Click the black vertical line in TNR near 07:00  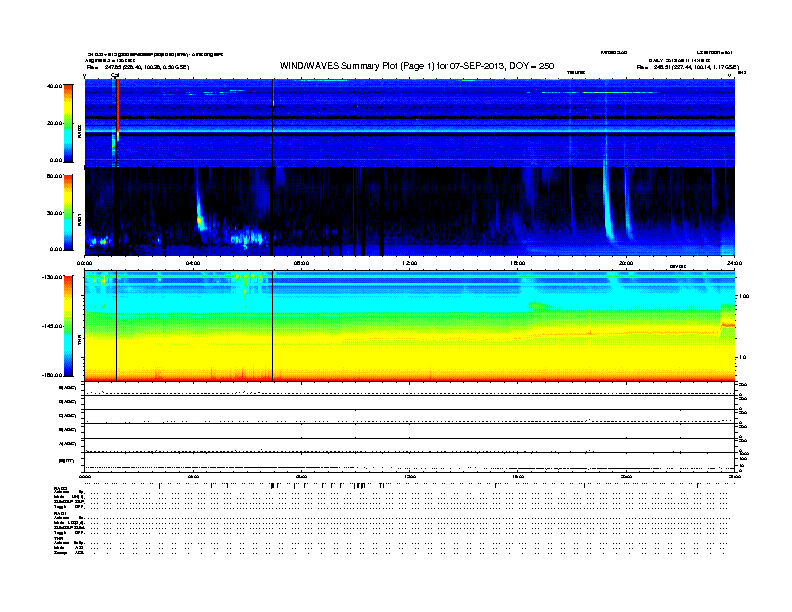click(x=273, y=326)
